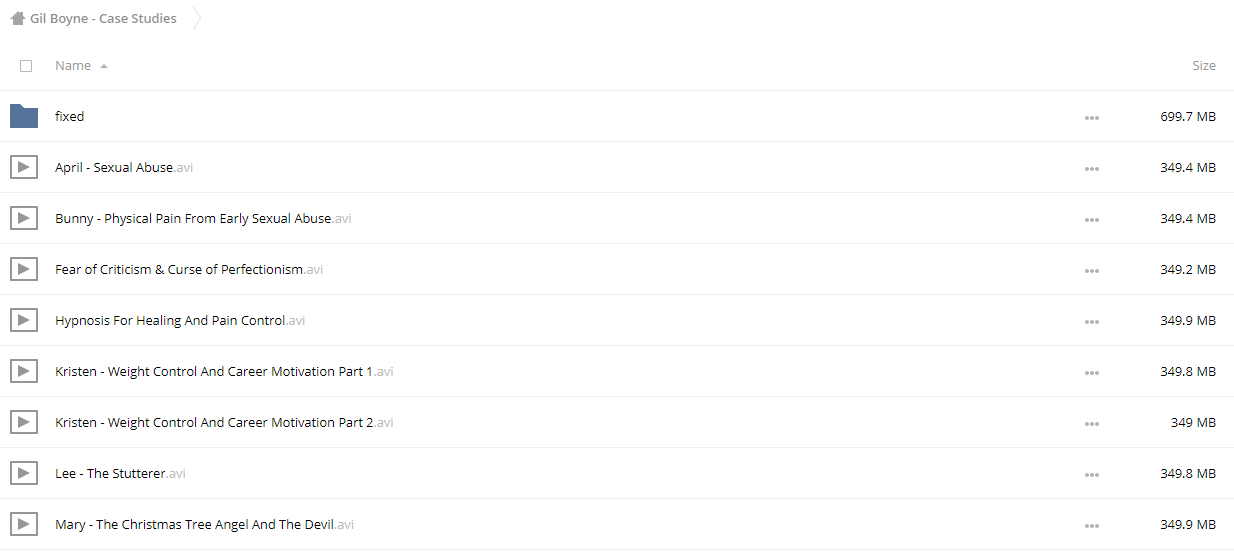This screenshot has height=551, width=1234.
Task: Open more options for Kristen Part 1 file
Action: coord(1091,373)
